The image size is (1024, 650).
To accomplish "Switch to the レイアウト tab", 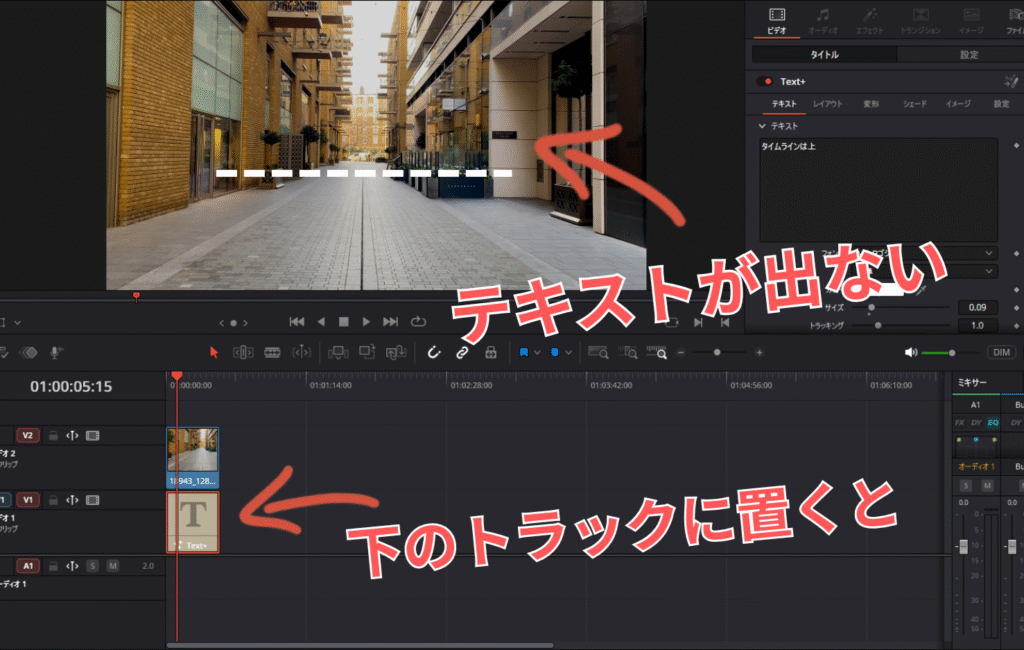I will [827, 104].
